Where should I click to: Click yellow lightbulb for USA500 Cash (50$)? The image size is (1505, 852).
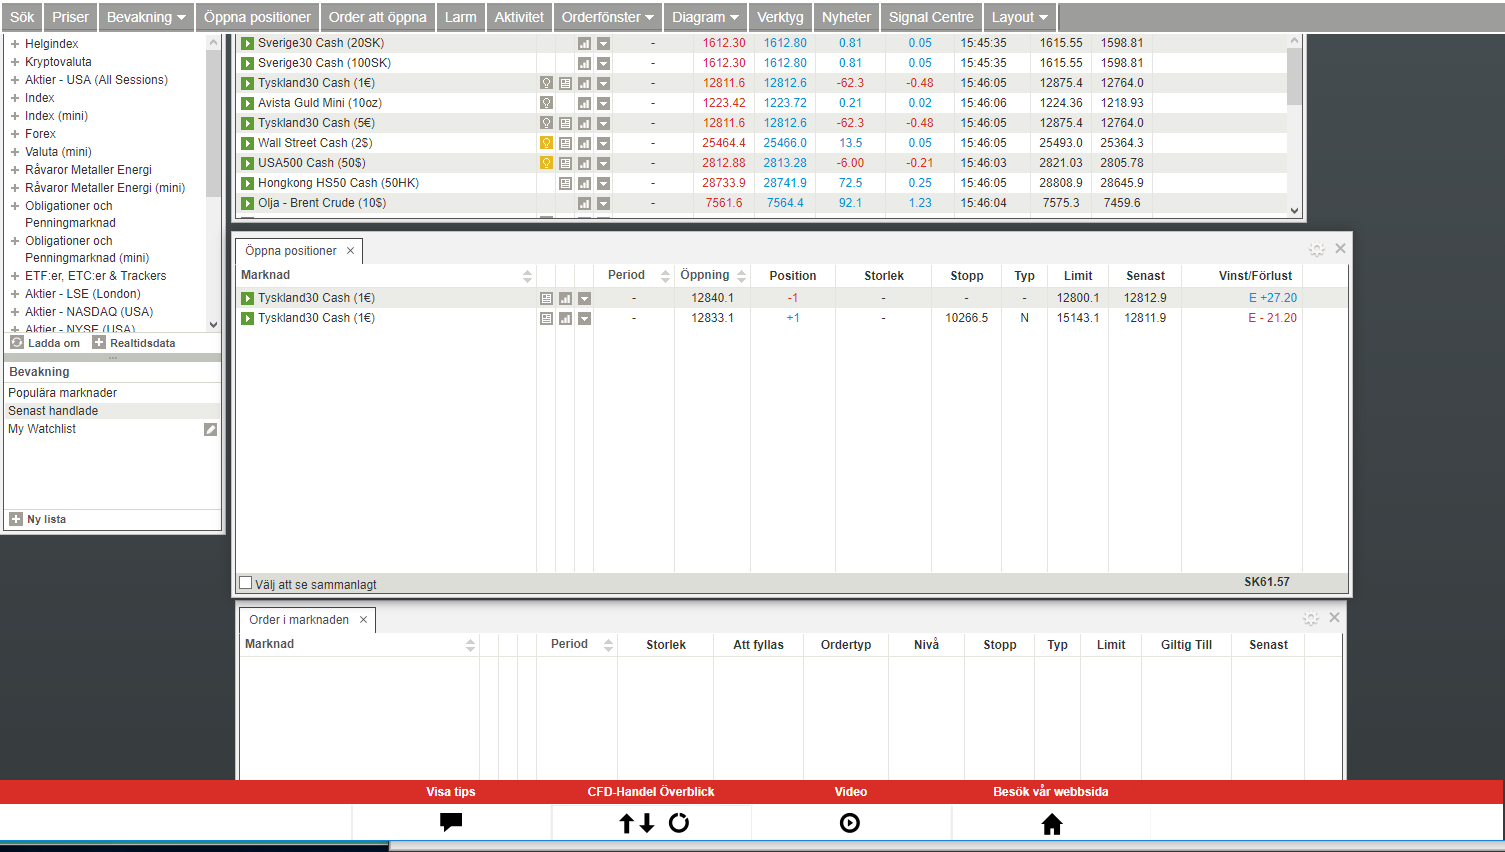[x=546, y=163]
